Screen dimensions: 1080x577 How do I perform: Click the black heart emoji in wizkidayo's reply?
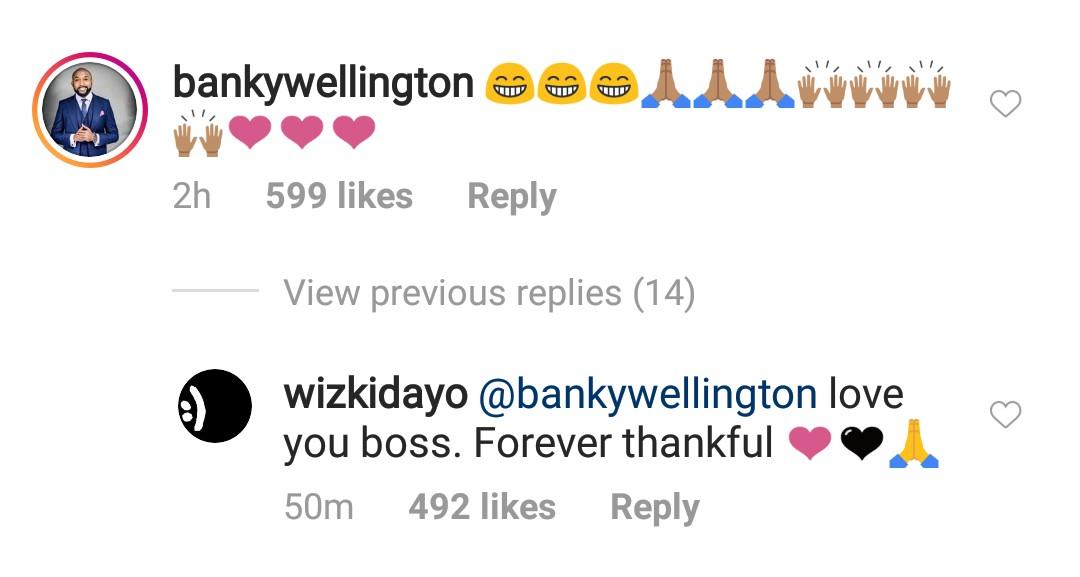(x=861, y=443)
